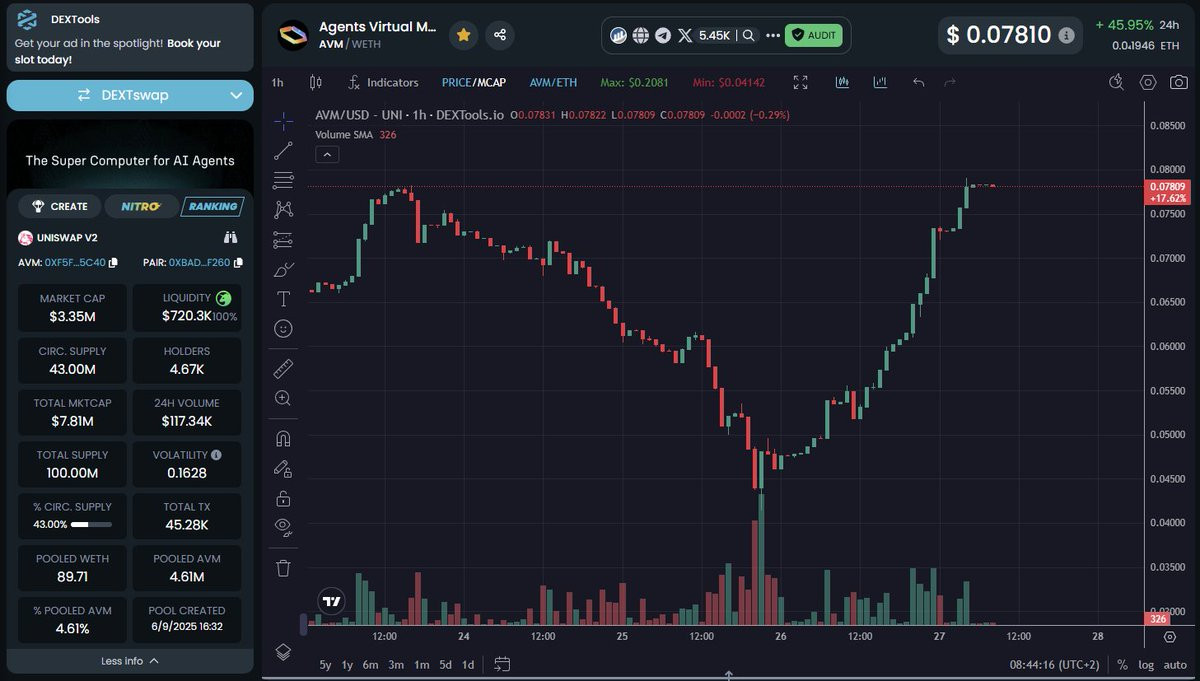
Task: Open the timezone clock menu 08:44:16
Action: point(1054,664)
